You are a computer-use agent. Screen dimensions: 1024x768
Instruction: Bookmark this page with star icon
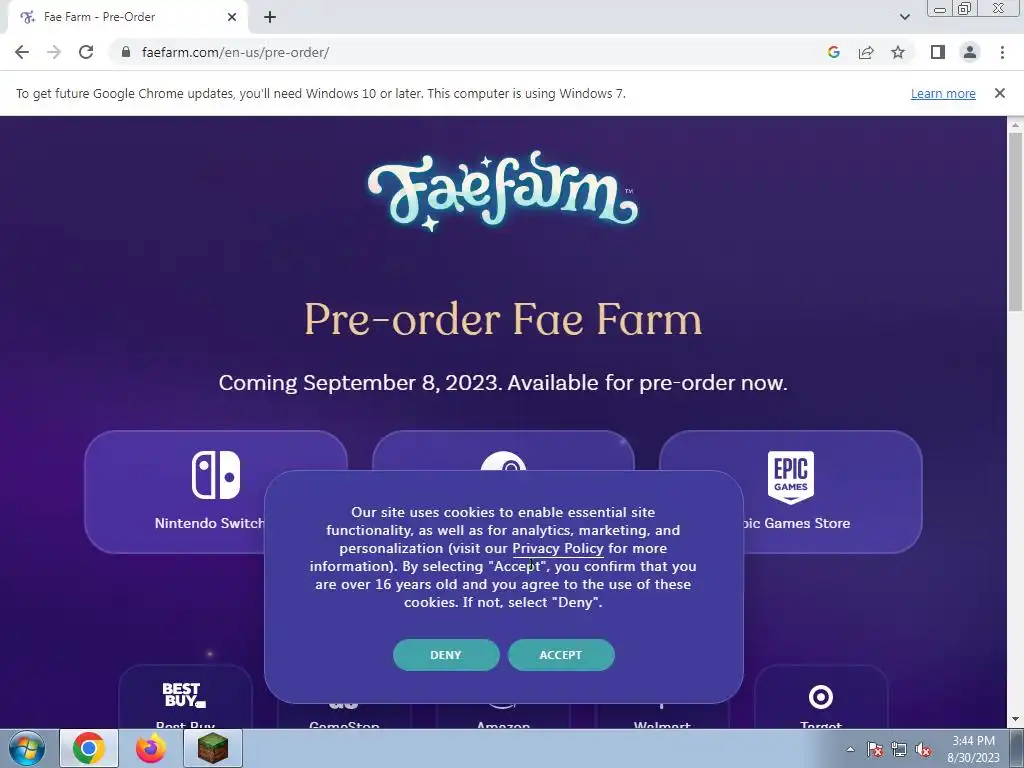coord(899,52)
